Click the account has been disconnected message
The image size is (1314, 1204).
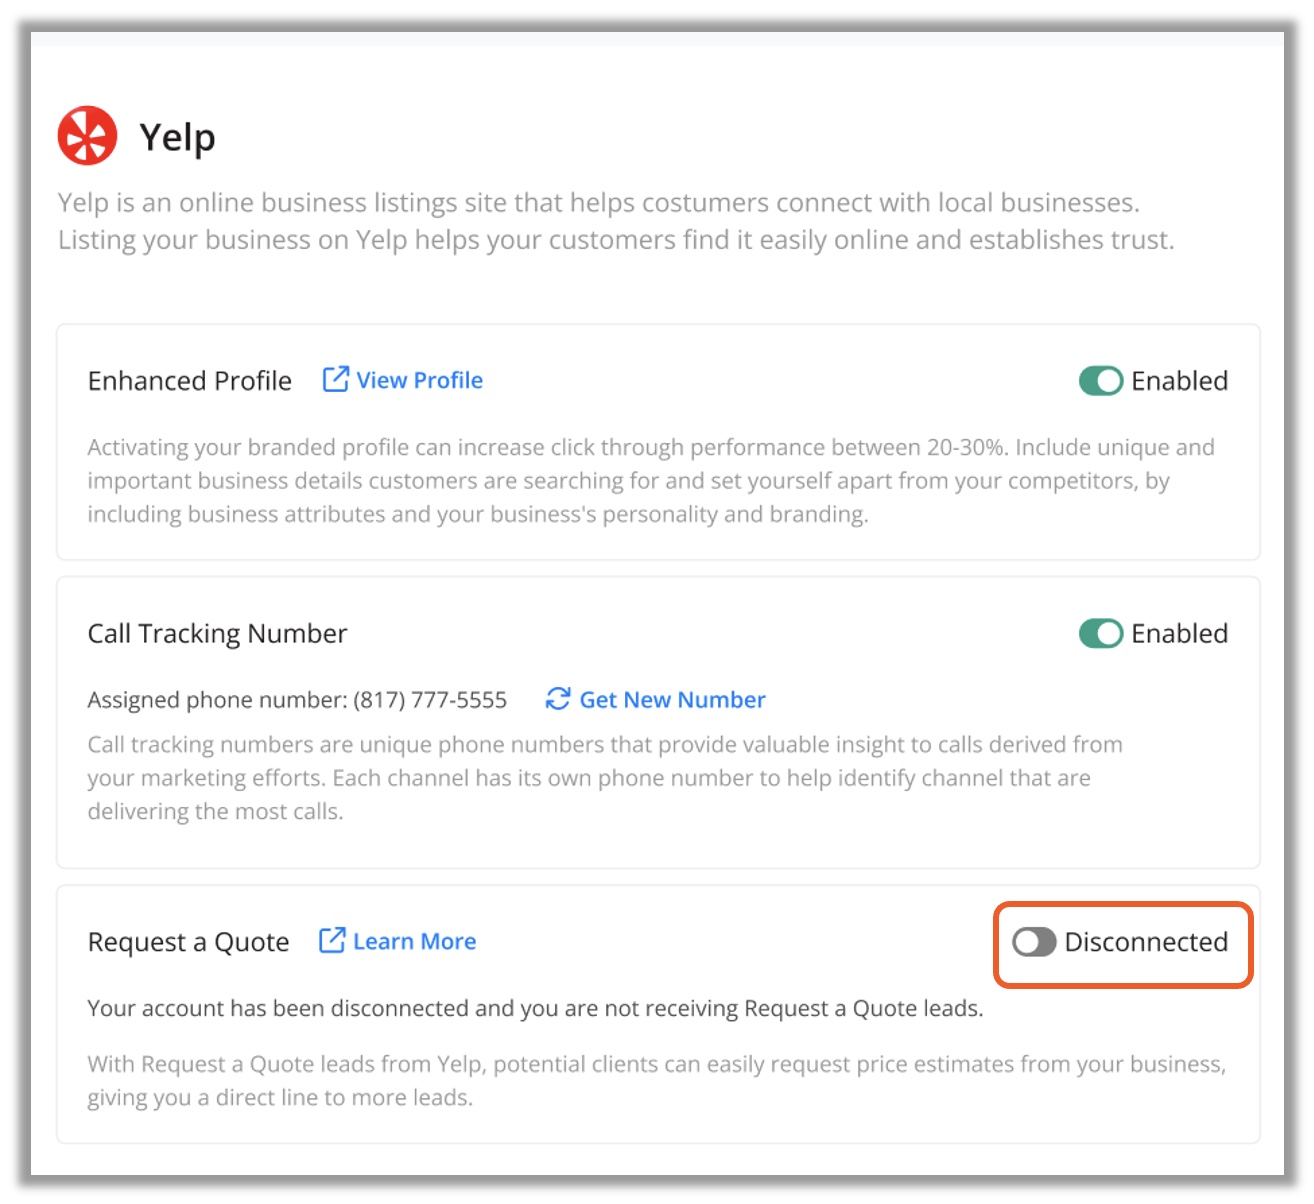(535, 1008)
